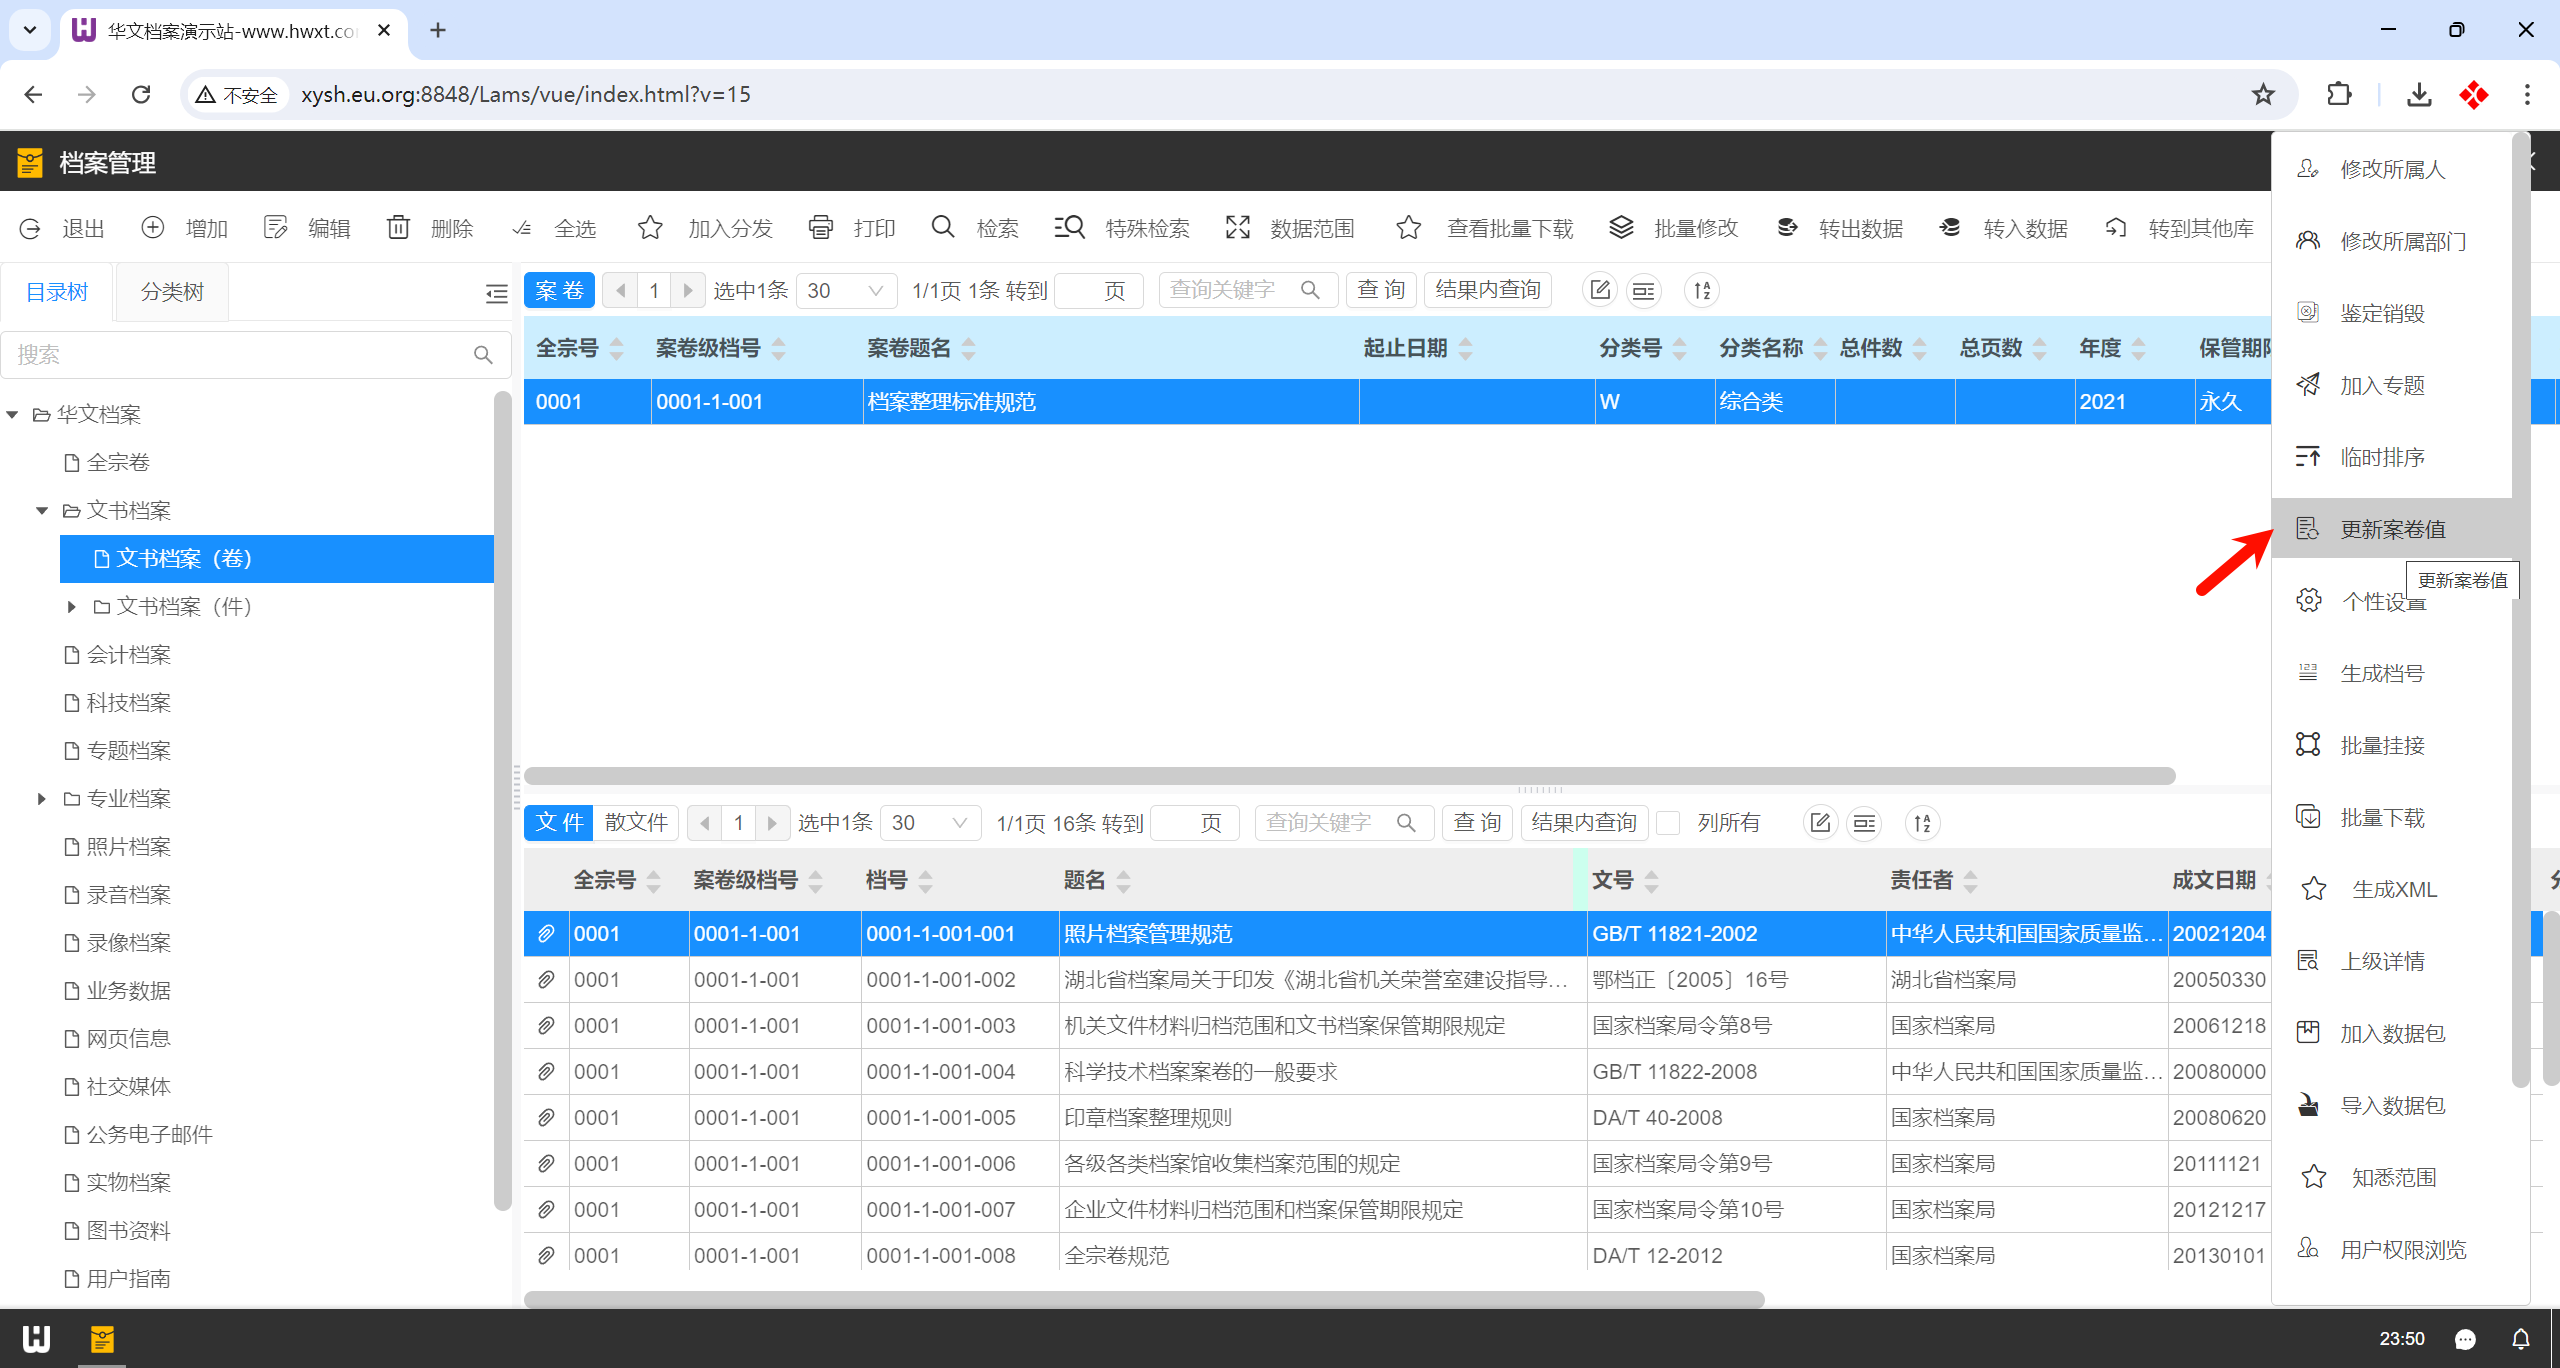
Task: Choose 生成档号 from the menu
Action: click(2382, 673)
